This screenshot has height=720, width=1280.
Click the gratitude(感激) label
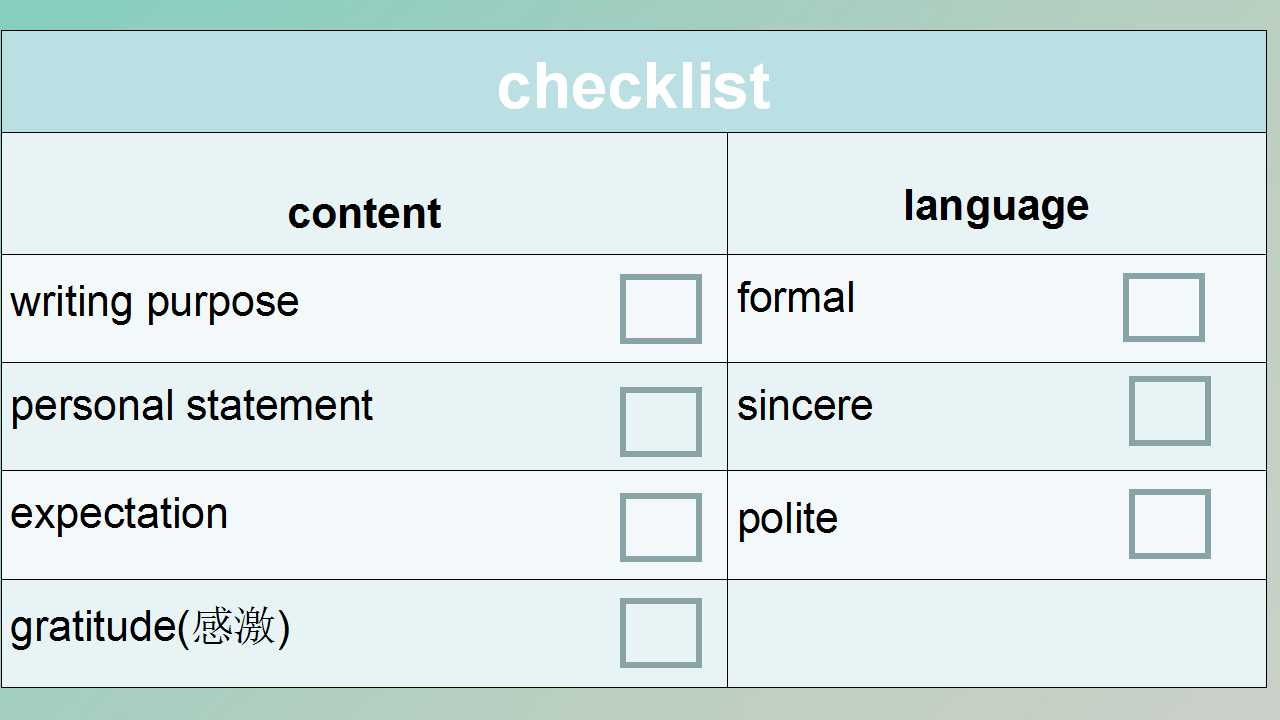[150, 628]
